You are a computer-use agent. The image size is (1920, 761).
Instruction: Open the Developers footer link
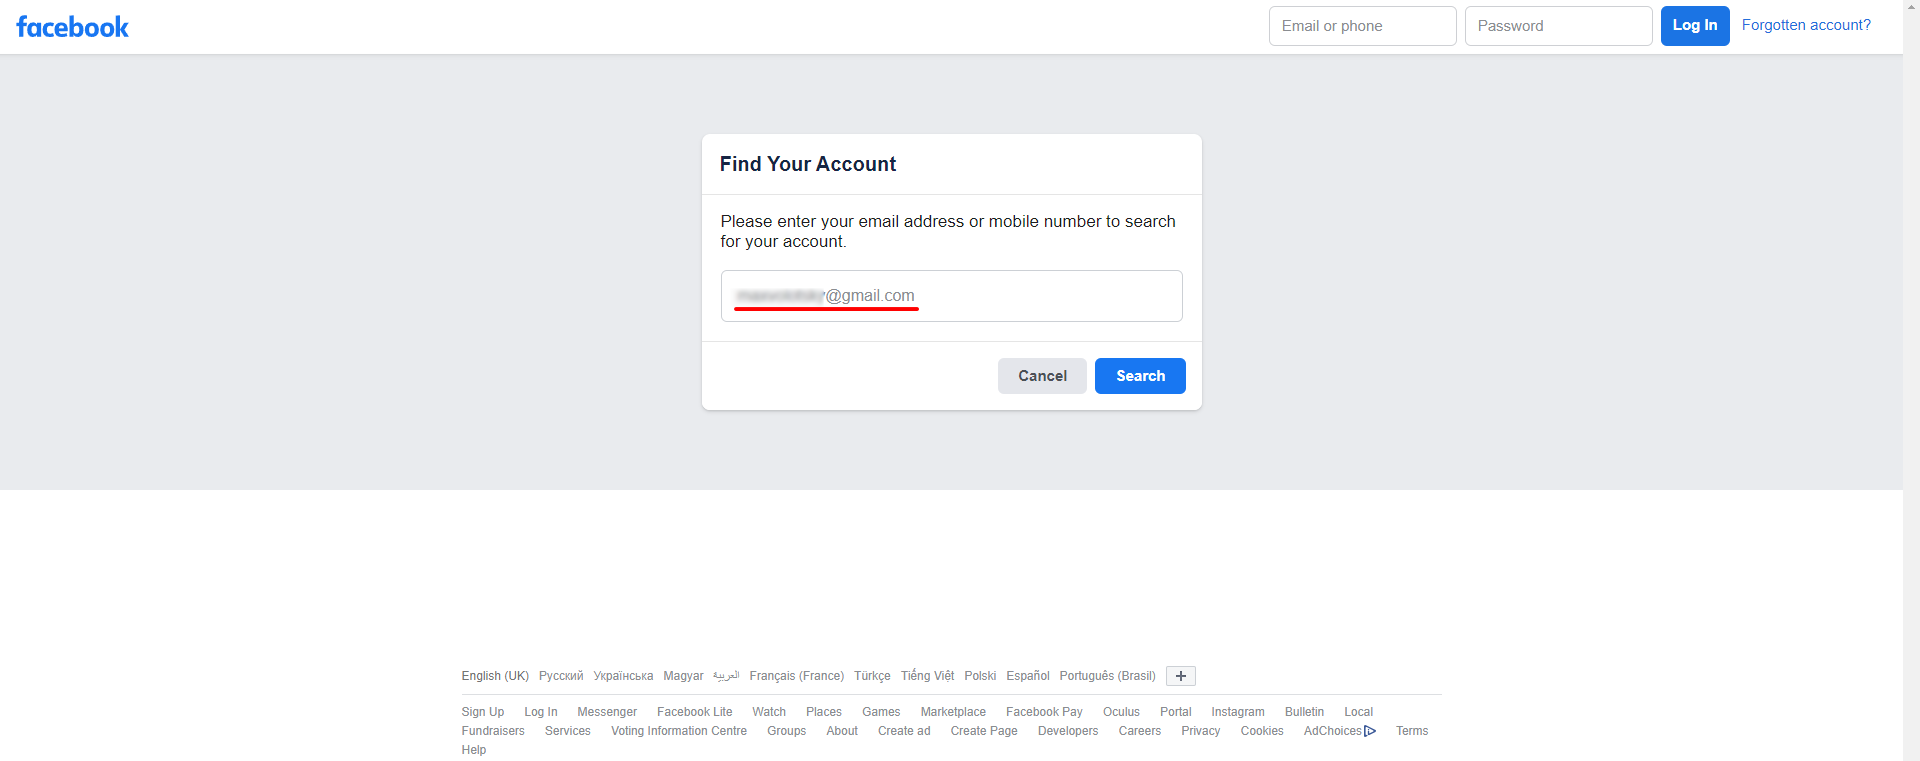(x=1068, y=731)
